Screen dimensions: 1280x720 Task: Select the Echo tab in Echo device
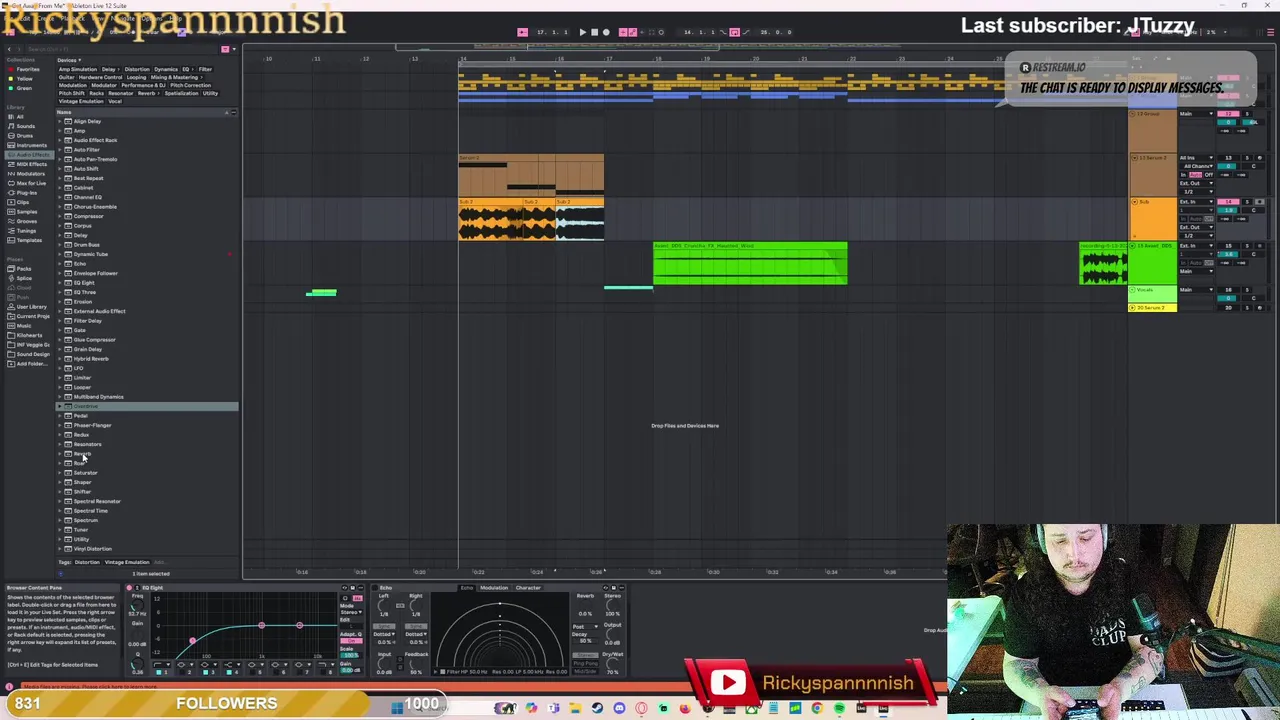tap(465, 588)
